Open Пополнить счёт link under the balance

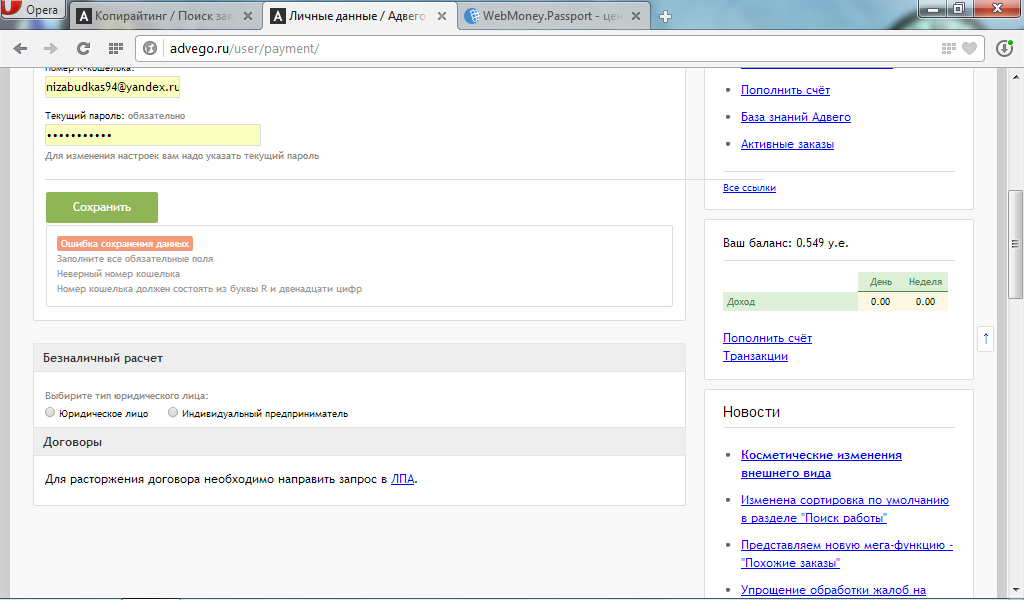tap(767, 338)
